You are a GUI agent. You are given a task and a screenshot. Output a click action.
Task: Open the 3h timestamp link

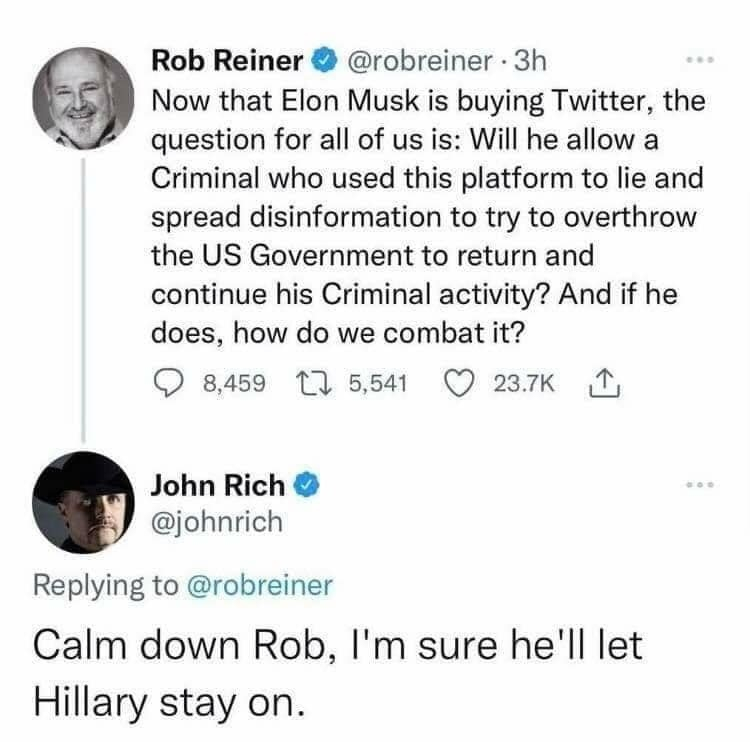[x=528, y=61]
